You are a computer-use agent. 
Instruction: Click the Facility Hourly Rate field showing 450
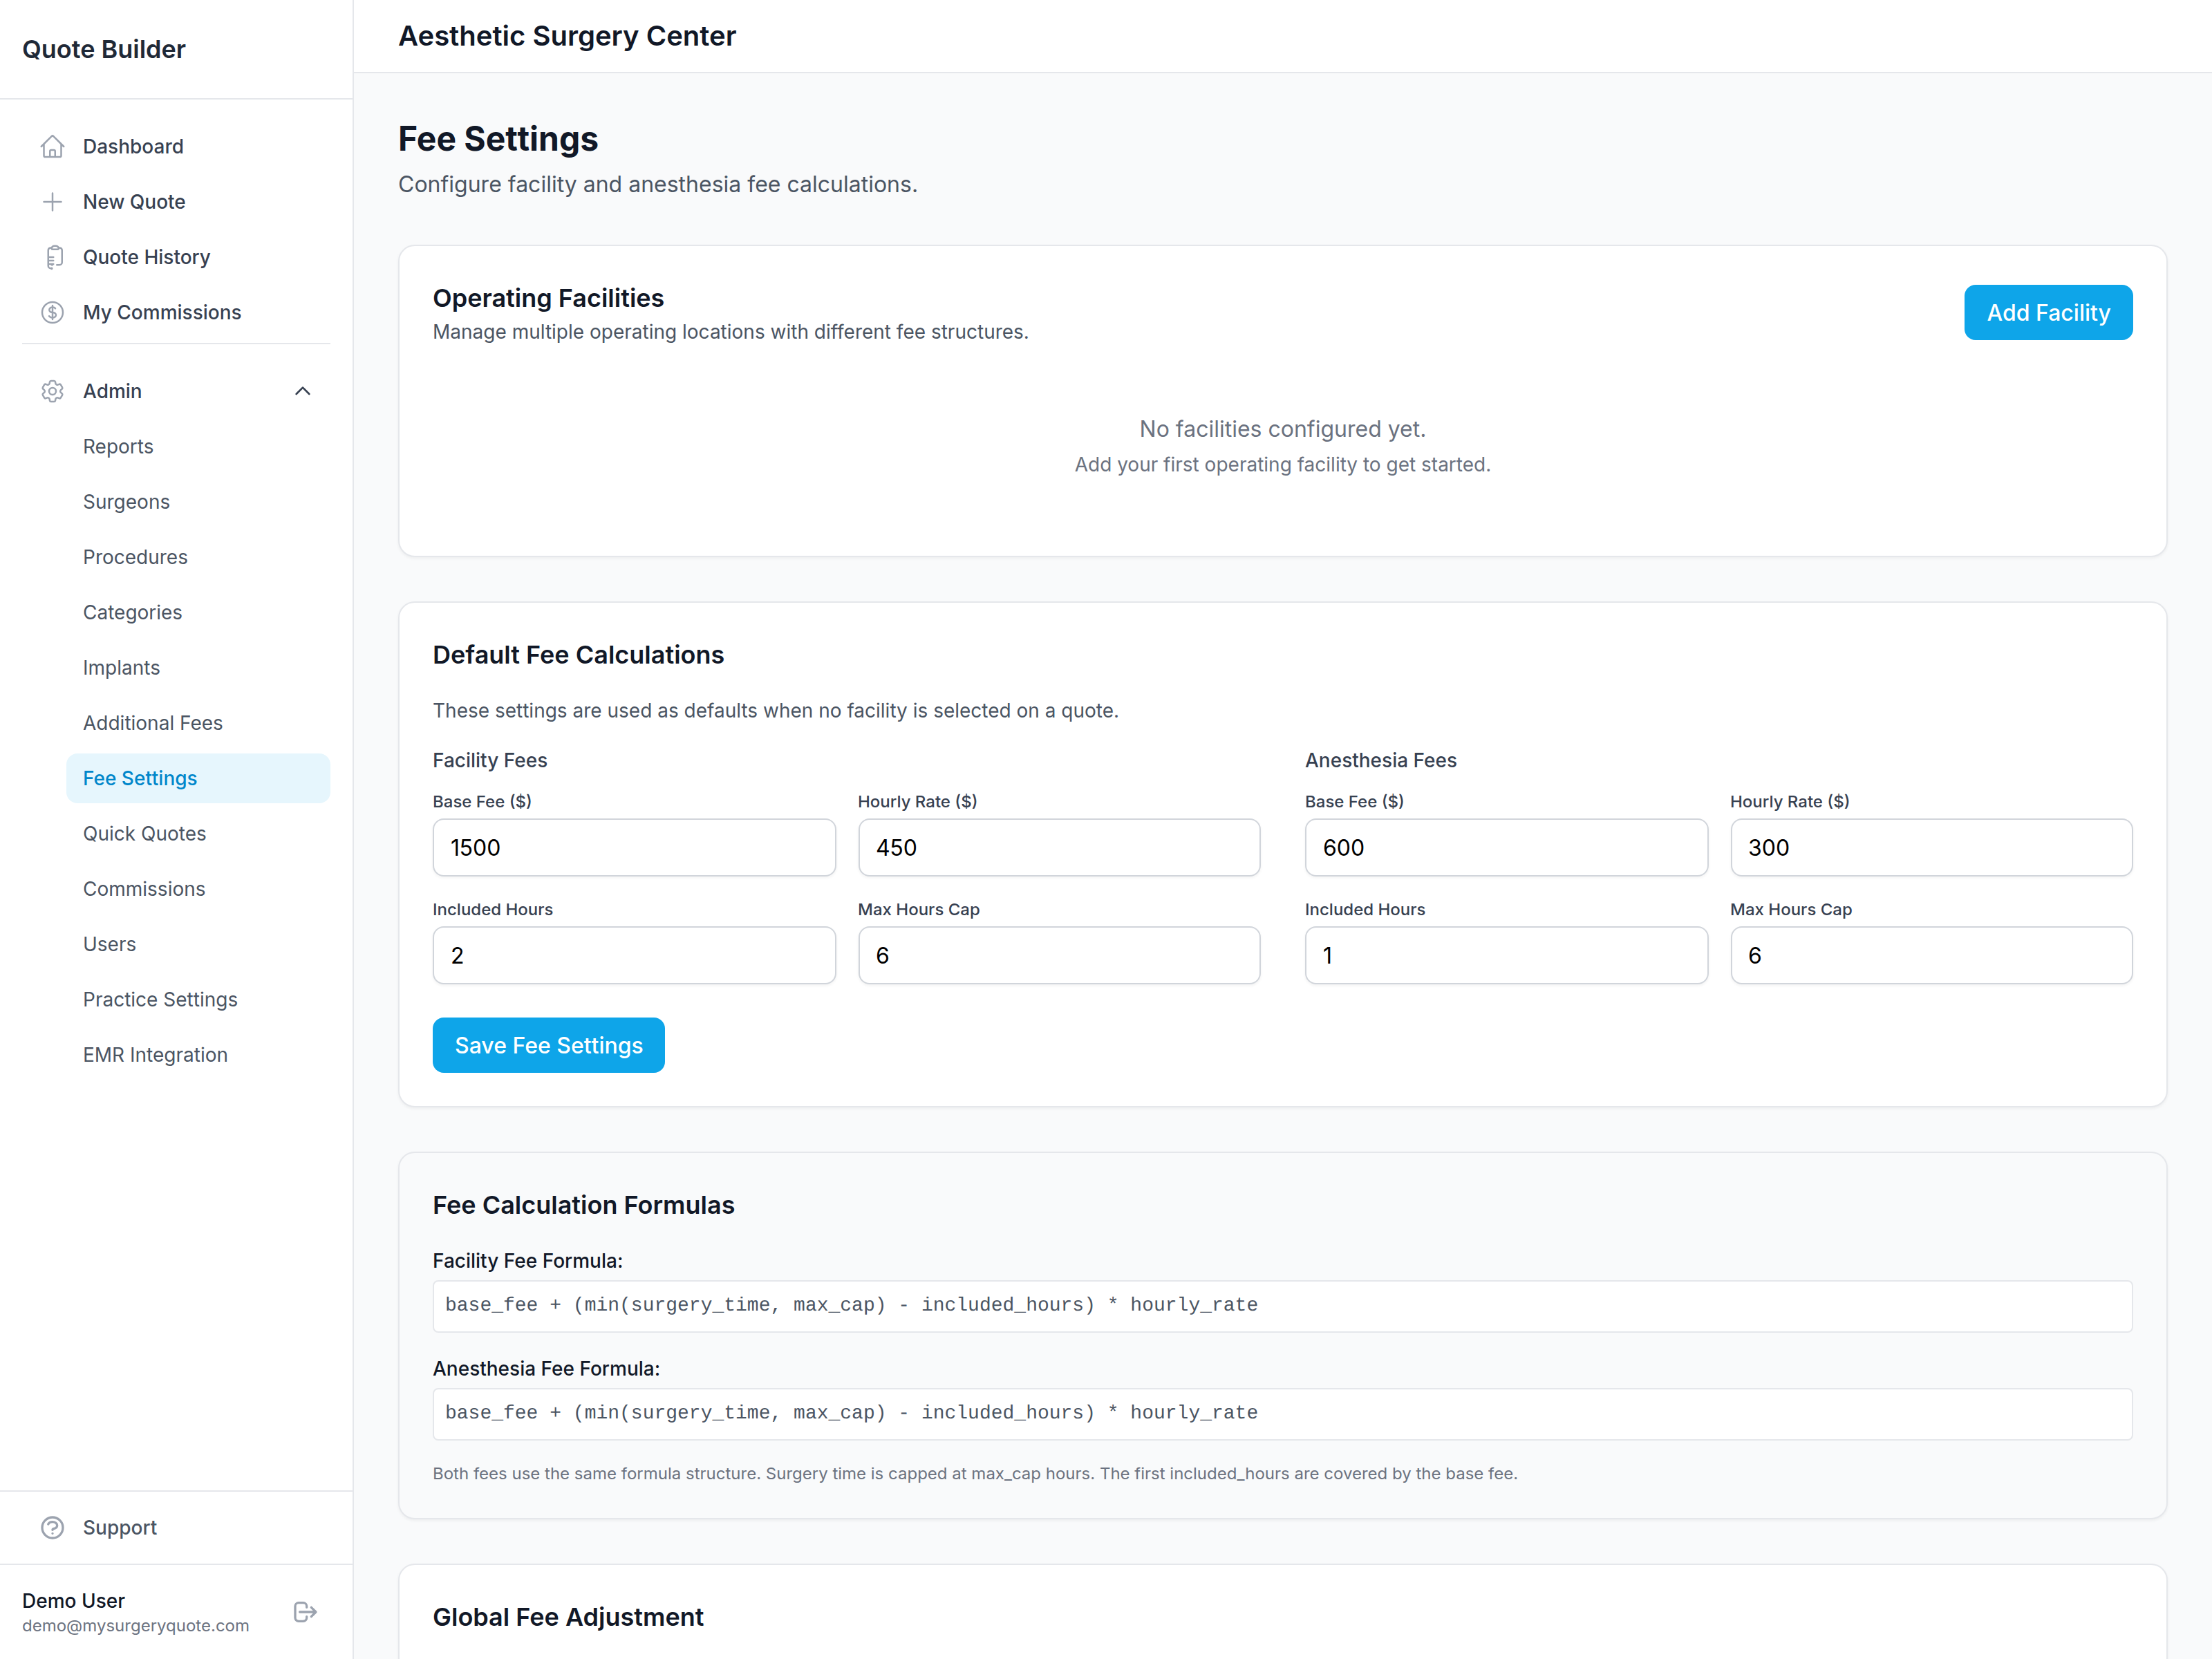(1059, 848)
